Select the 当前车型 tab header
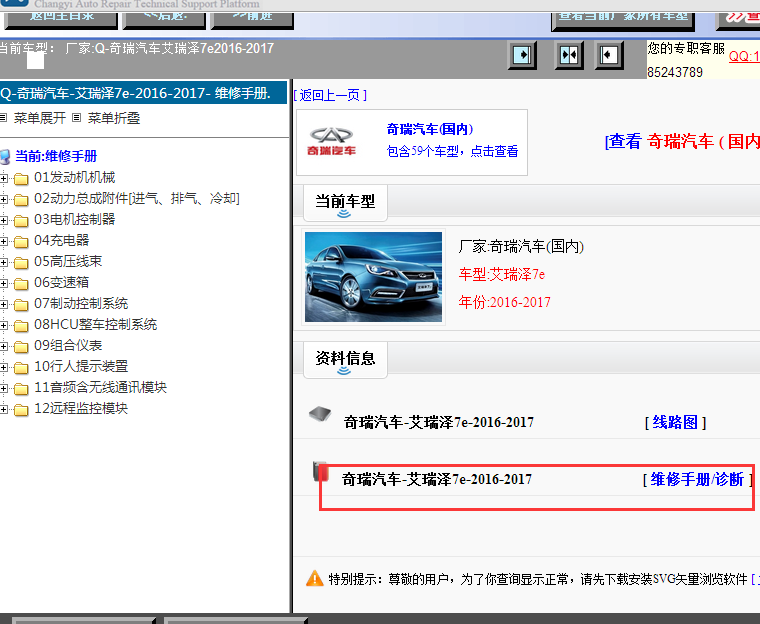This screenshot has width=760, height=624. [345, 203]
